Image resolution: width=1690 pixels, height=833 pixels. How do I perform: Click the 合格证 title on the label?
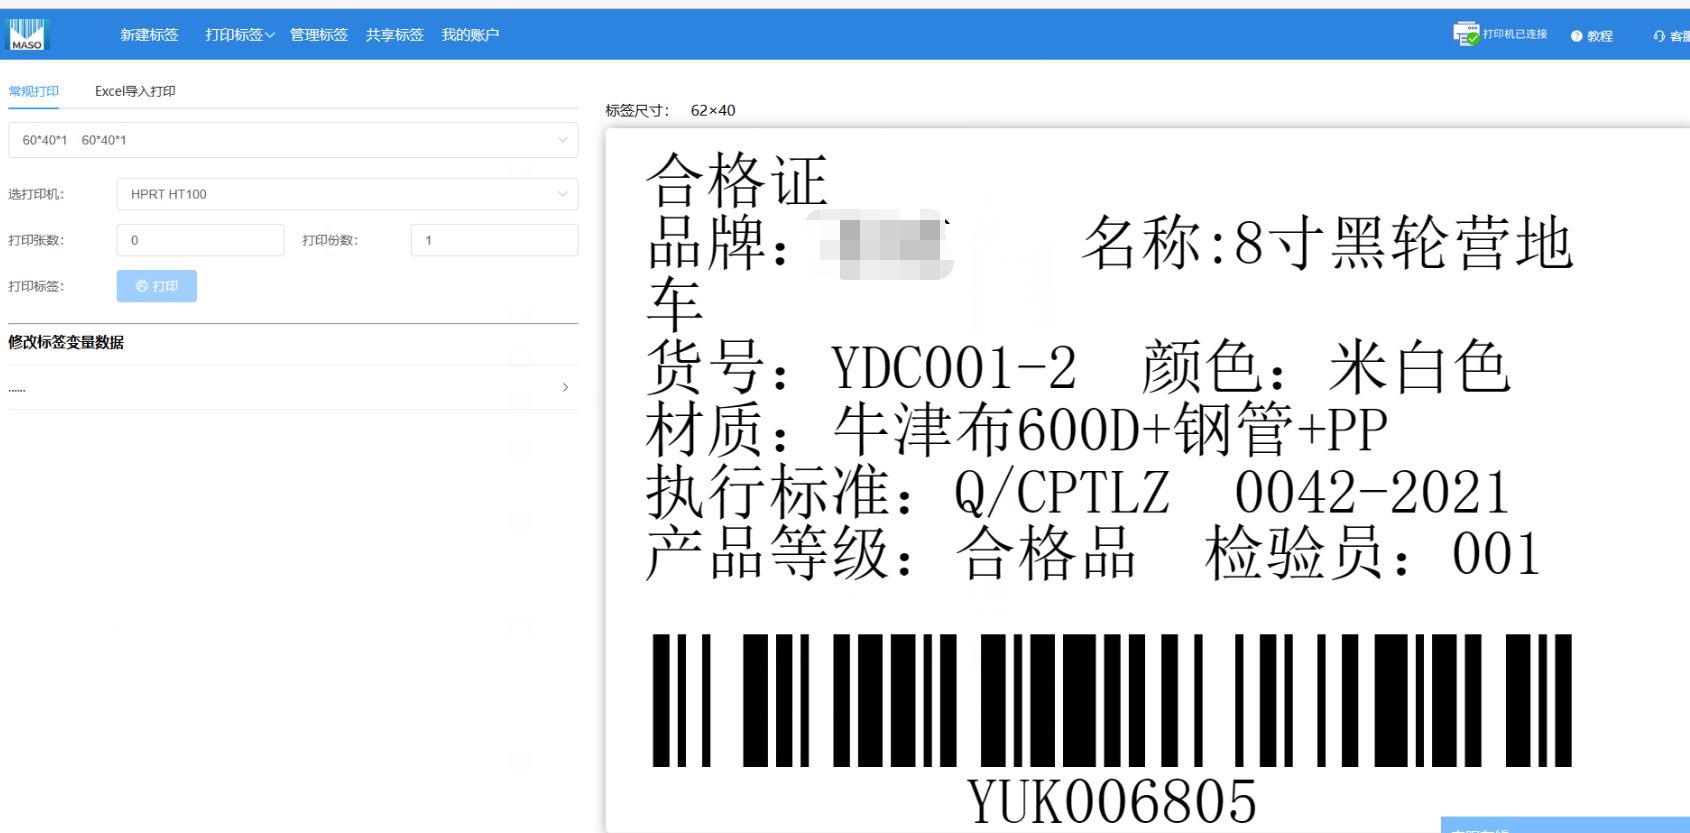point(737,180)
